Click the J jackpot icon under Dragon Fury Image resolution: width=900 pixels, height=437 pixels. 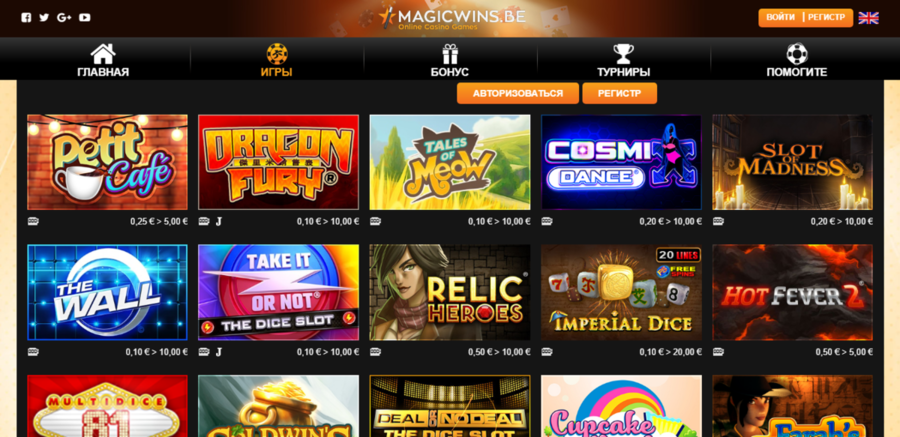(219, 222)
